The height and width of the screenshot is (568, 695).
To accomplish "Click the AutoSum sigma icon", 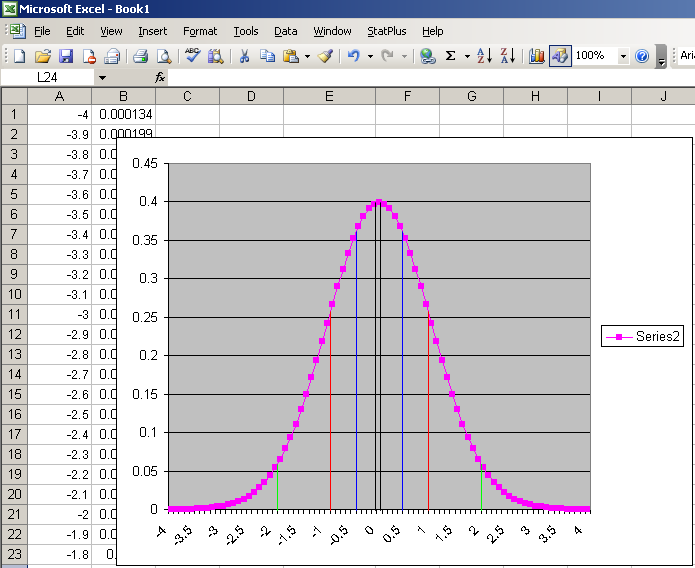I will click(x=450, y=56).
